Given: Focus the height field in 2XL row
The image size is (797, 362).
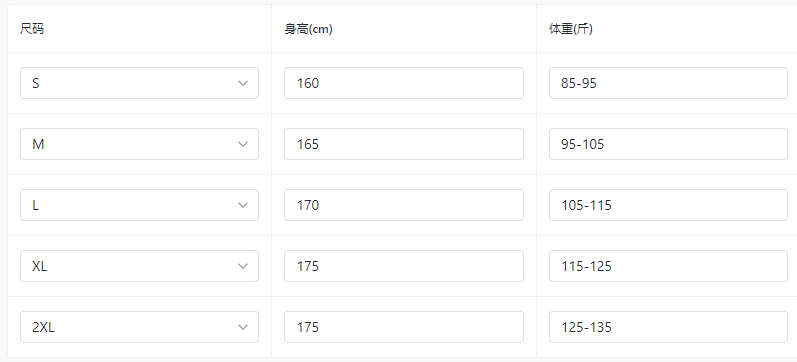Looking at the screenshot, I should pyautogui.click(x=404, y=327).
